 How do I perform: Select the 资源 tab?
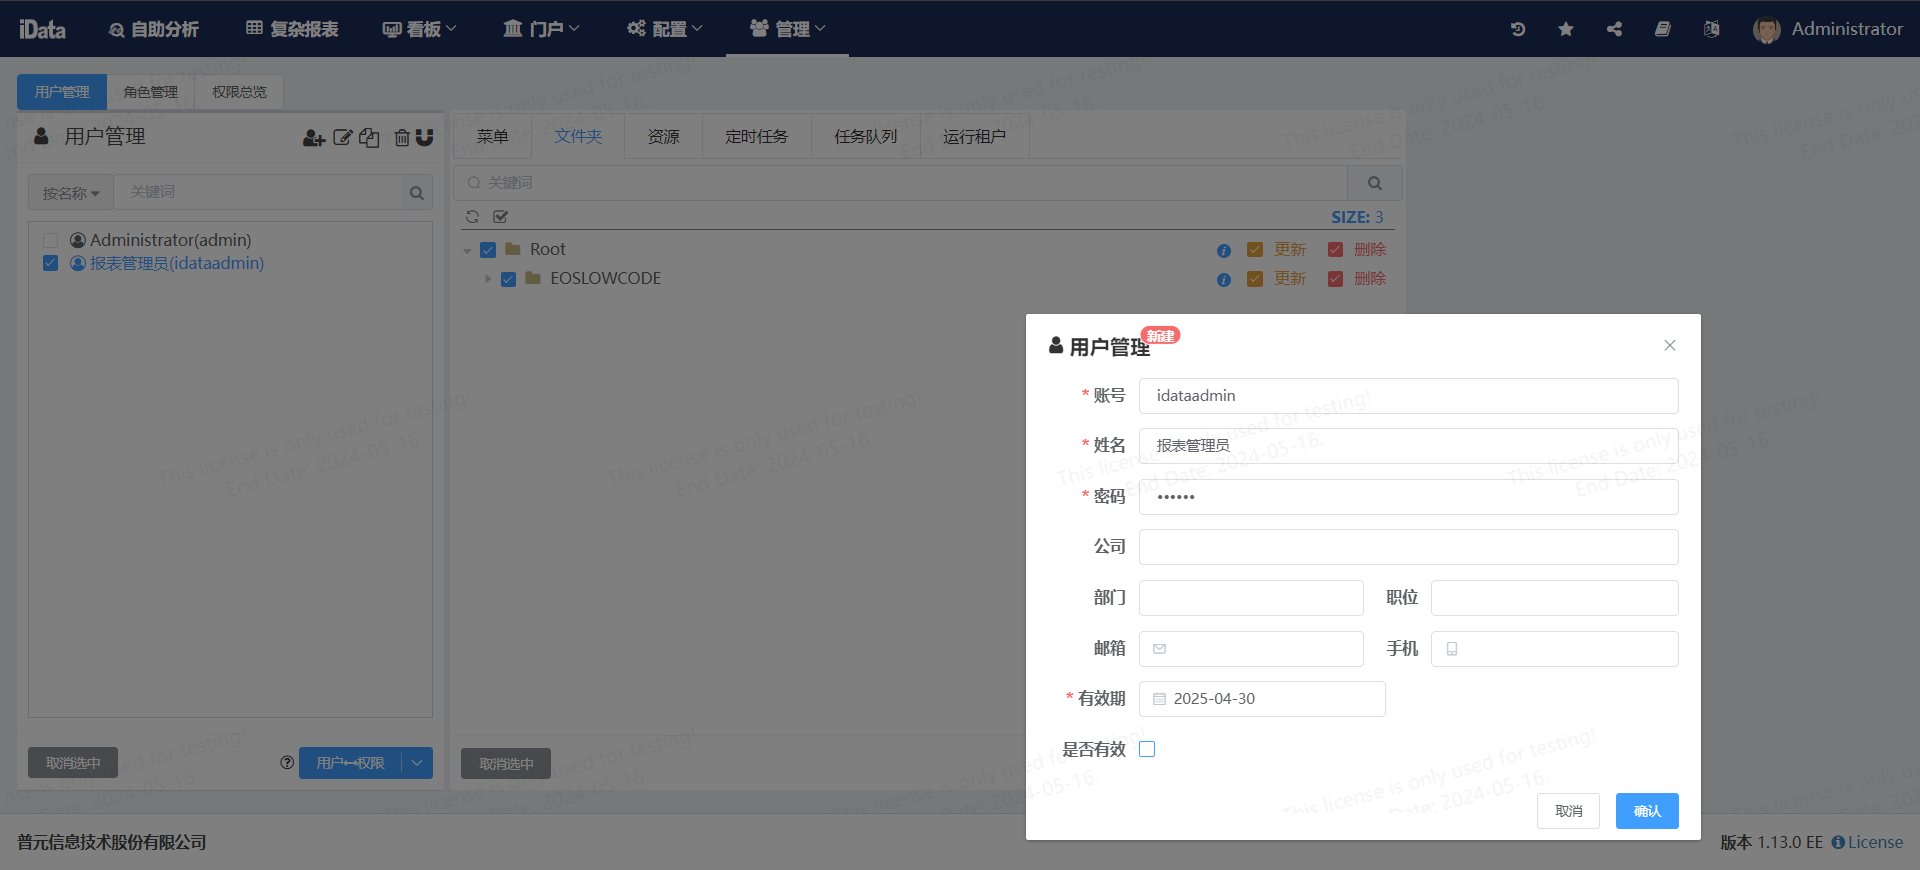click(663, 137)
